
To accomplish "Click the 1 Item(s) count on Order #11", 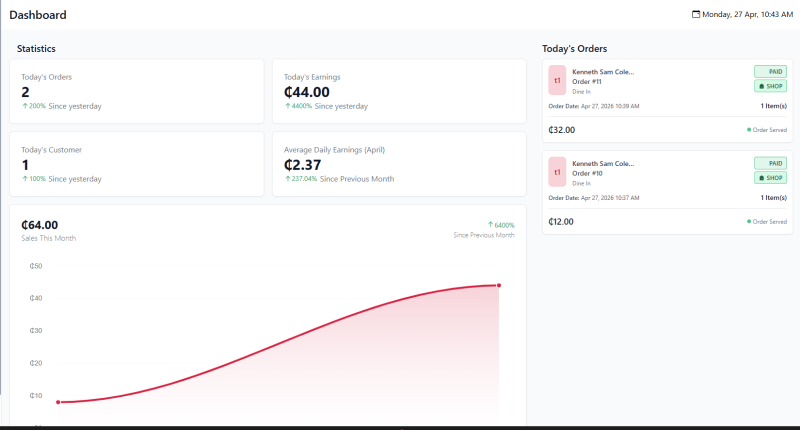I will click(x=773, y=106).
